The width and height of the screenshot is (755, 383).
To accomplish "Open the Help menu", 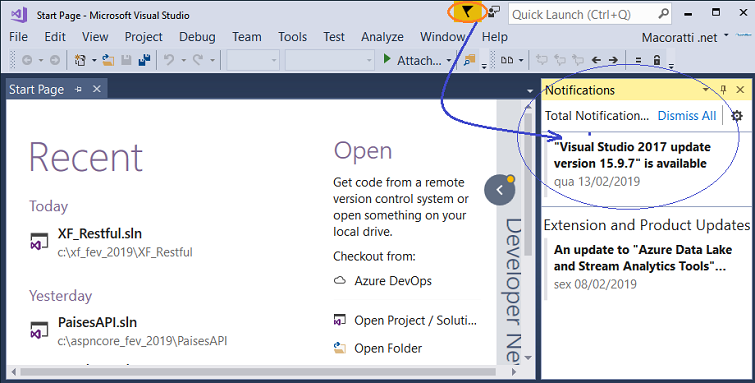I will [495, 37].
